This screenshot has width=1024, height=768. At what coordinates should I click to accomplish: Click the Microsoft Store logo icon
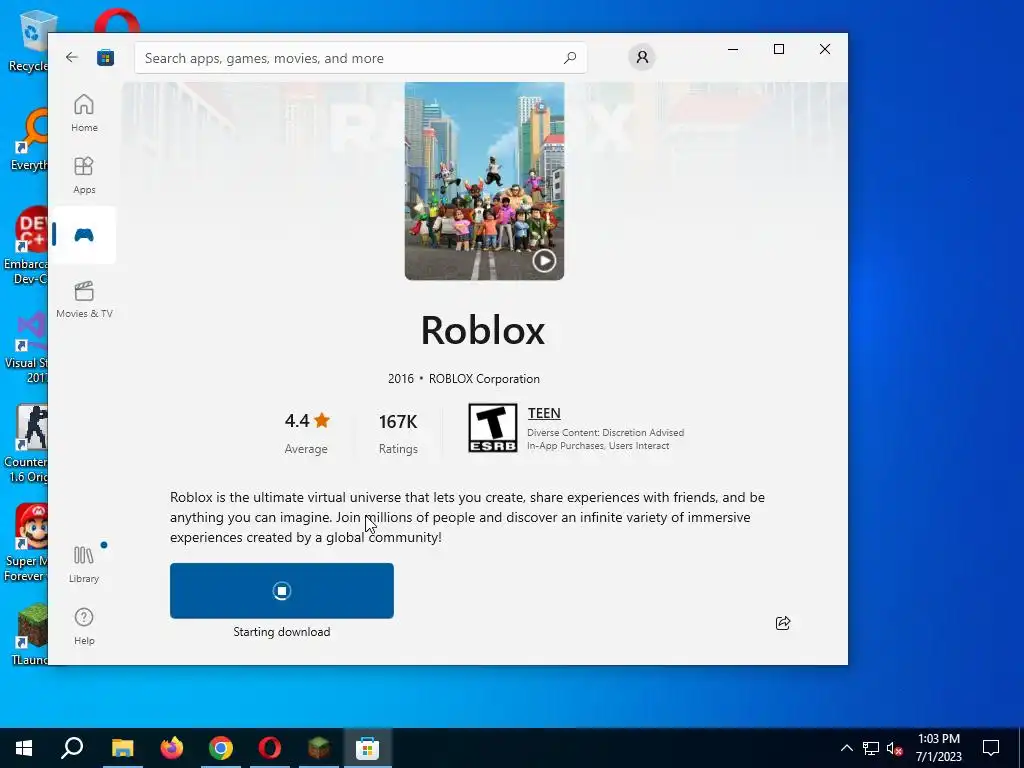[106, 57]
